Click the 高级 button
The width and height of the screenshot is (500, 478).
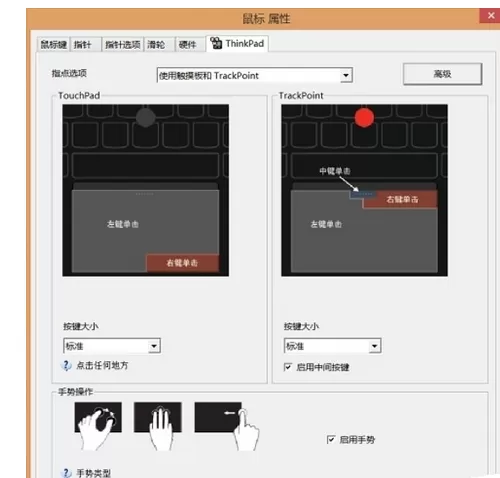442,74
